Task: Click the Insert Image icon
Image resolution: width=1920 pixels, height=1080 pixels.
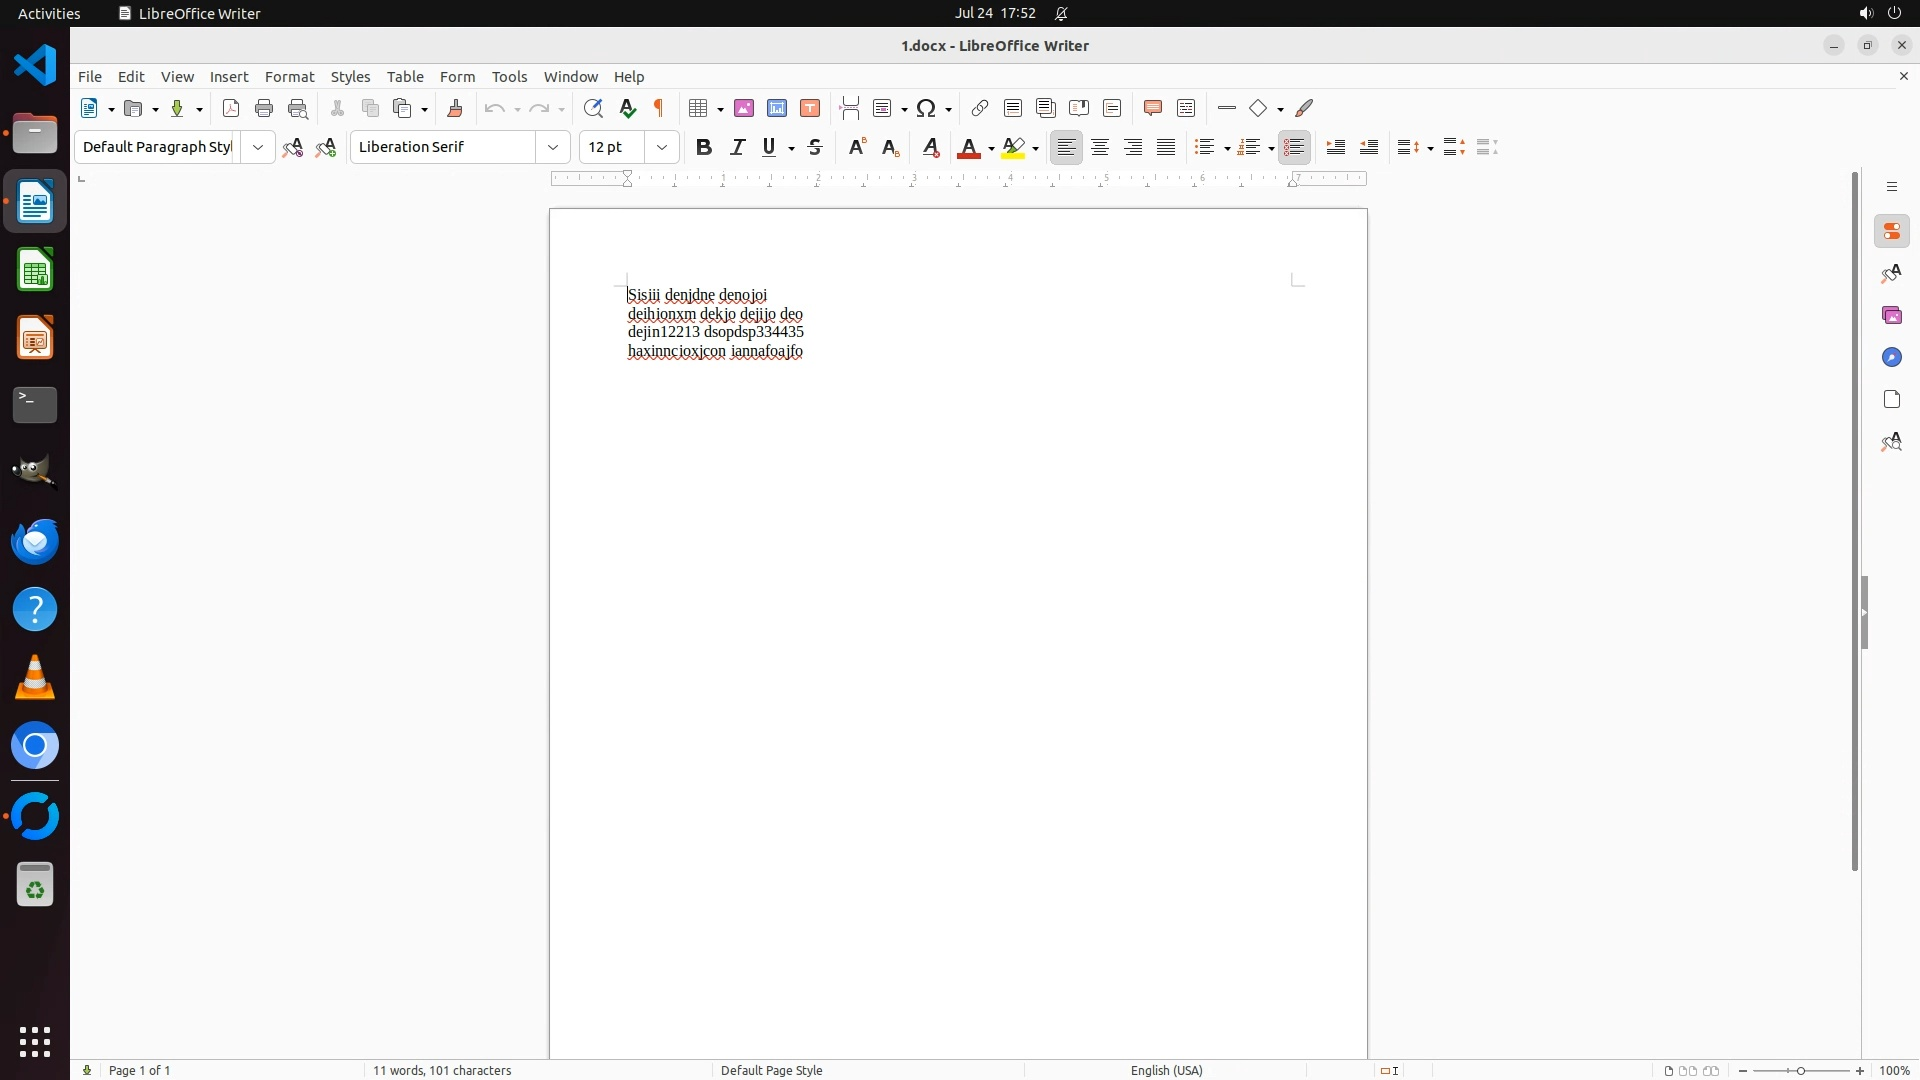Action: pyautogui.click(x=744, y=109)
